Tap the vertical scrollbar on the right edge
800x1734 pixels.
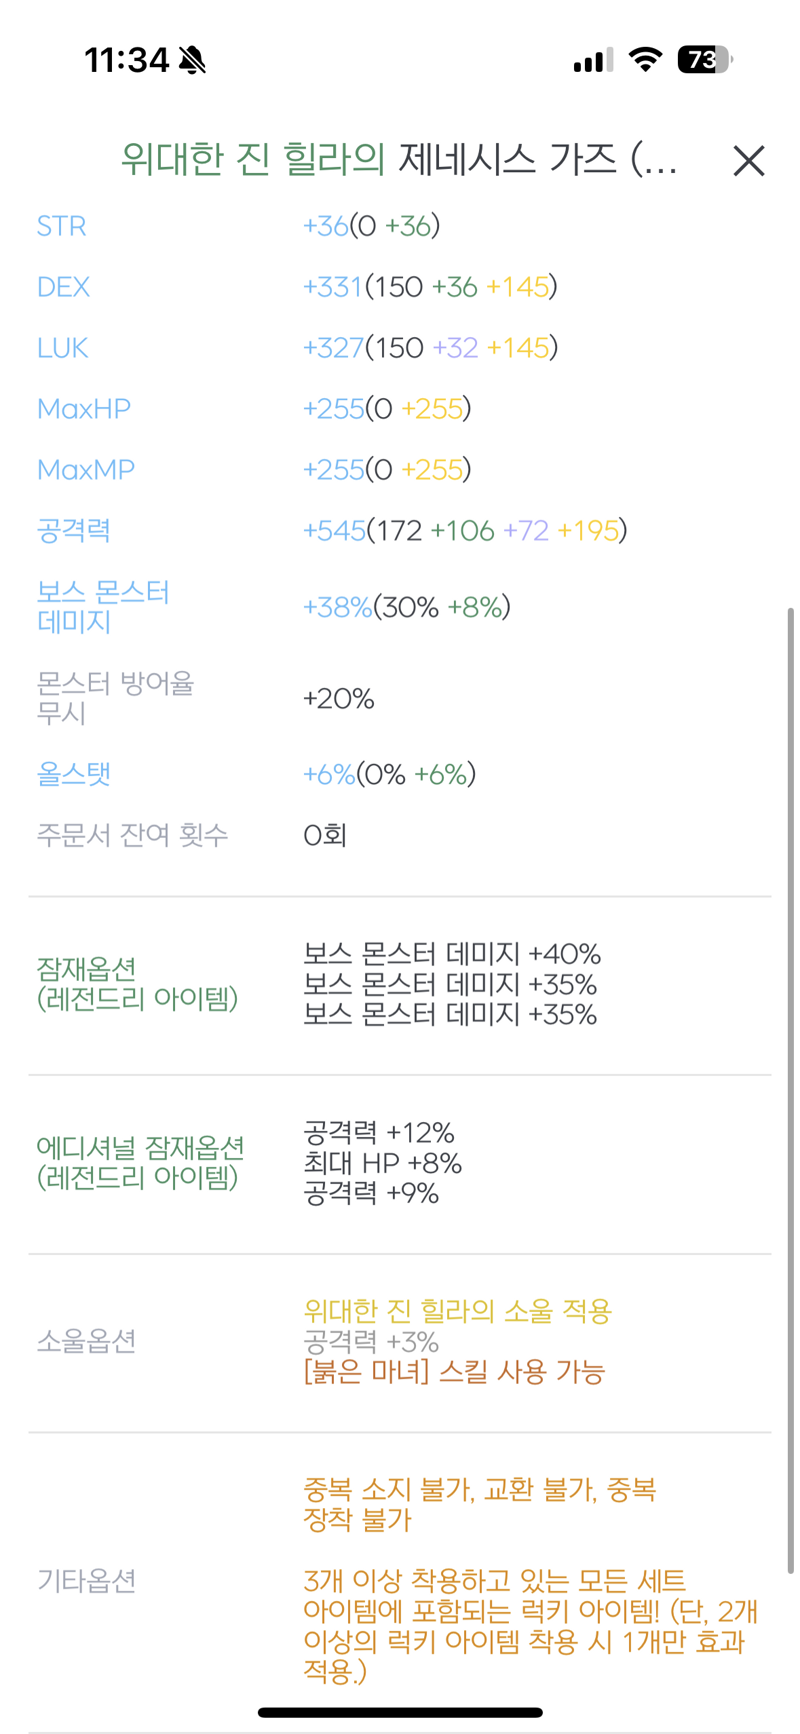coord(791,1090)
